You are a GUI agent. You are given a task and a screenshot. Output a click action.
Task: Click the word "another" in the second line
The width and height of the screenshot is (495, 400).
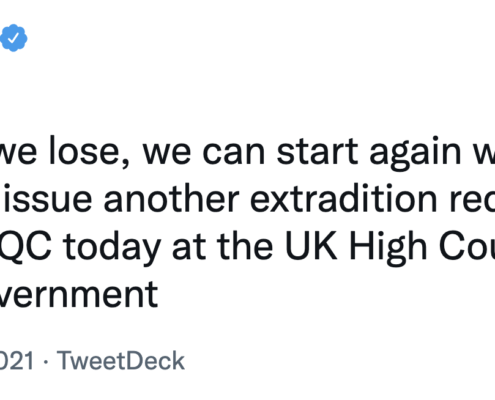click(x=171, y=199)
